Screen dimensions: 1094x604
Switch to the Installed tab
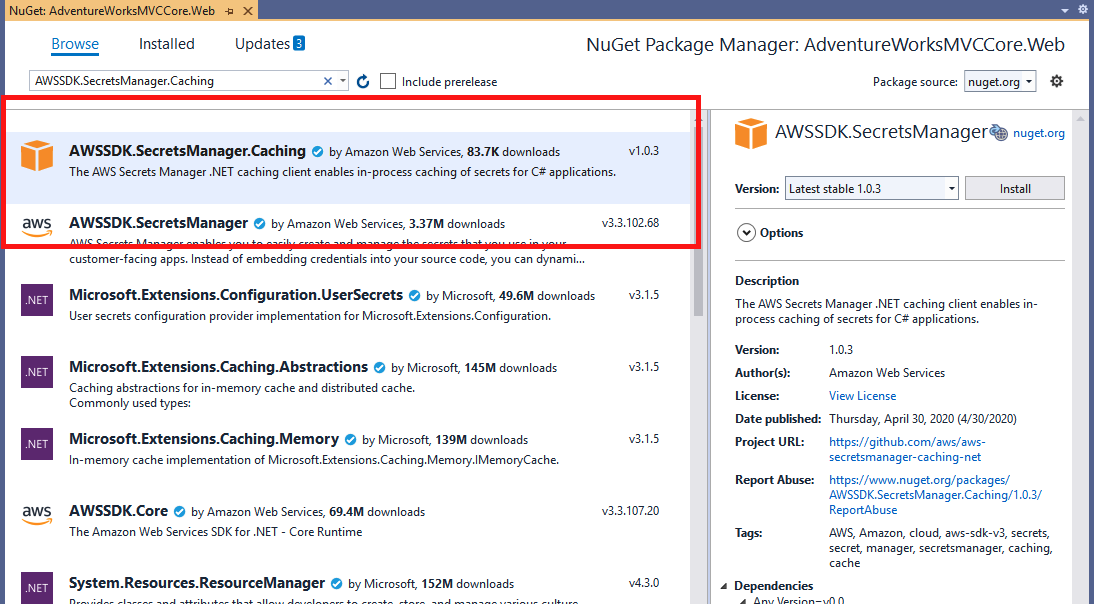point(166,43)
